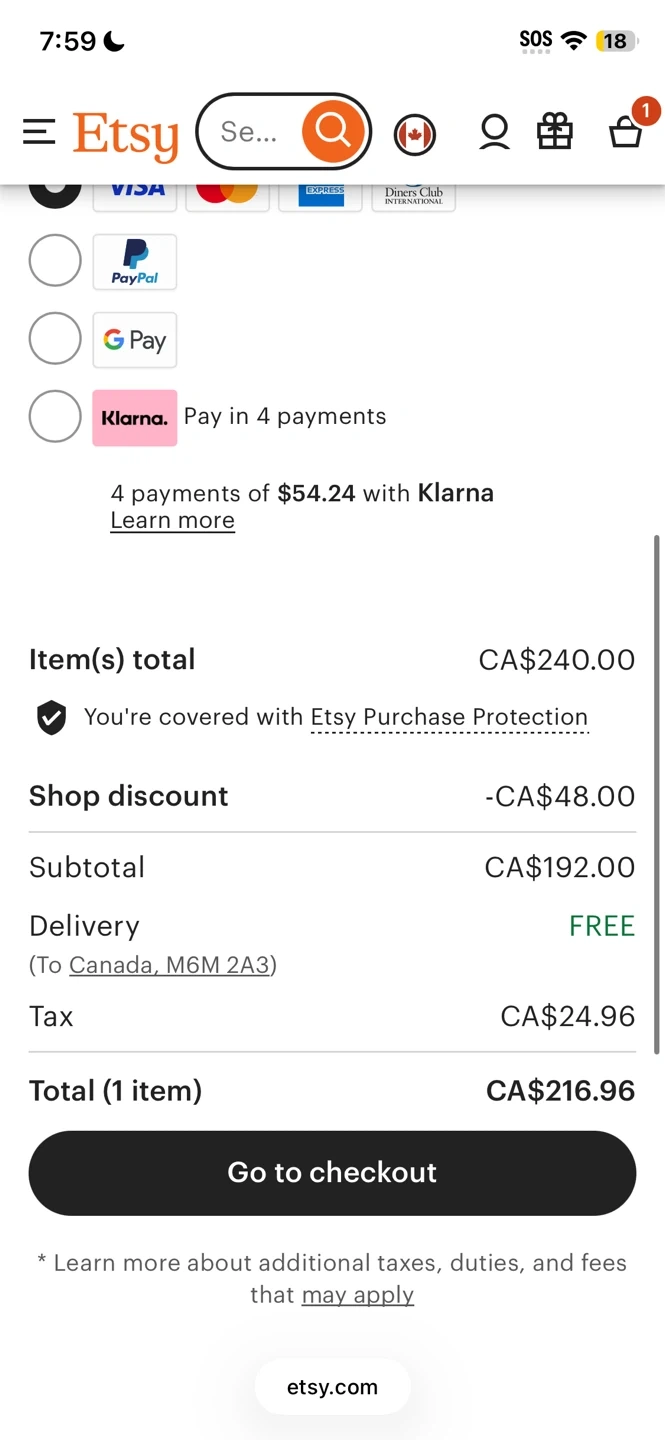Tap the search input field
The height and width of the screenshot is (1440, 665).
click(x=249, y=132)
